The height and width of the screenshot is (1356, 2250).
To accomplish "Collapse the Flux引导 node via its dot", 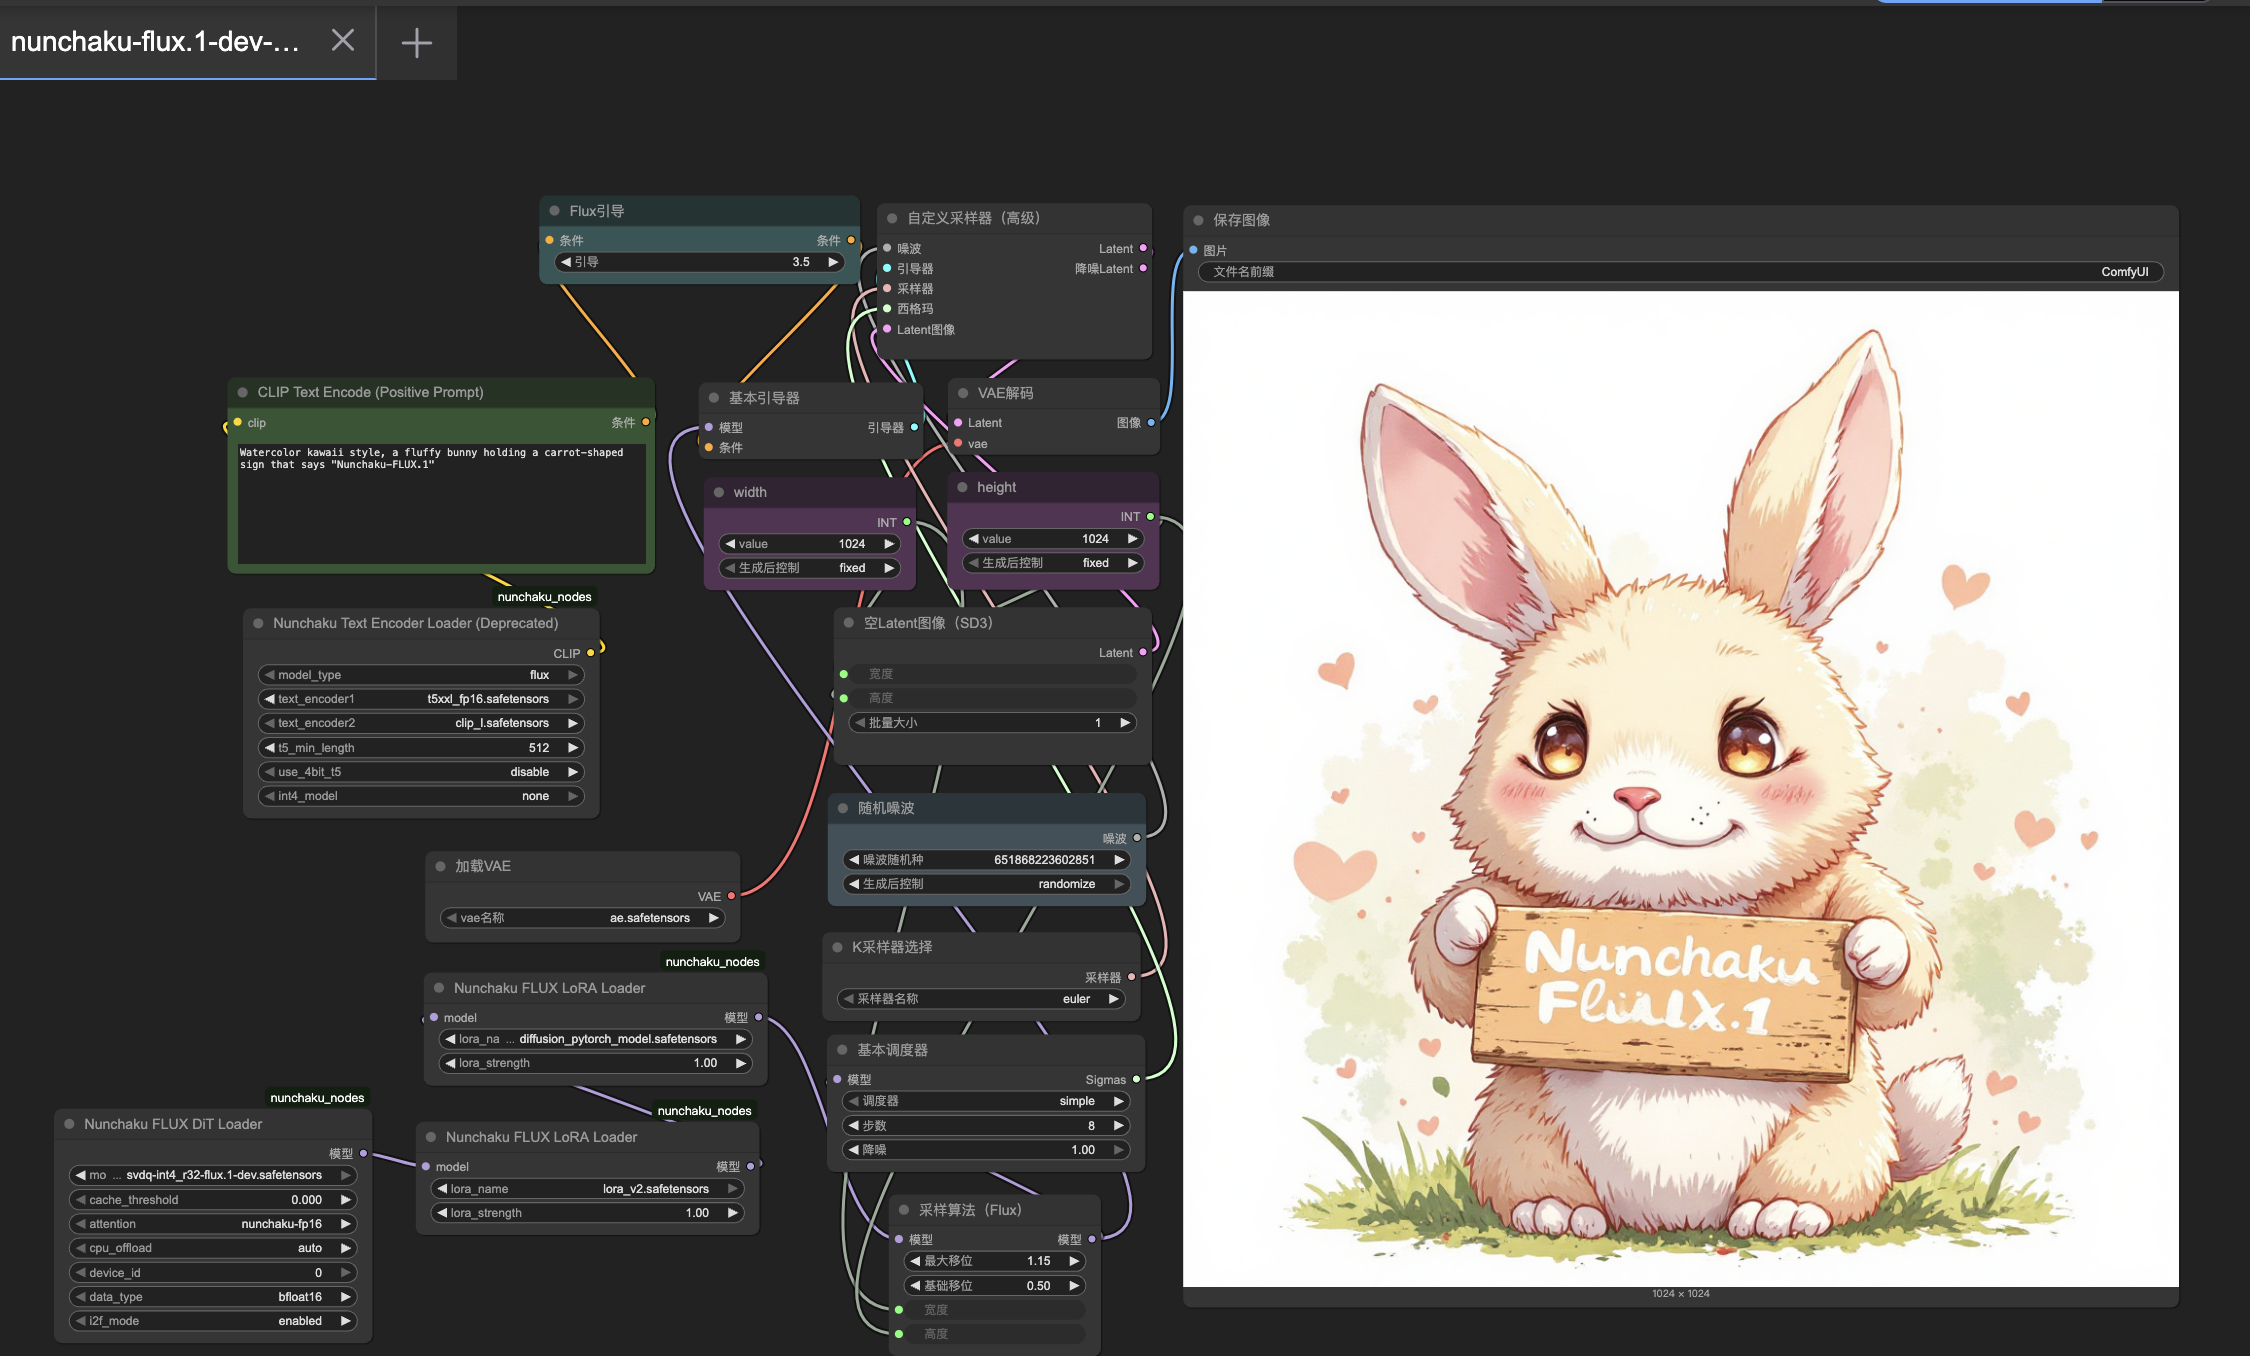I will [x=554, y=211].
